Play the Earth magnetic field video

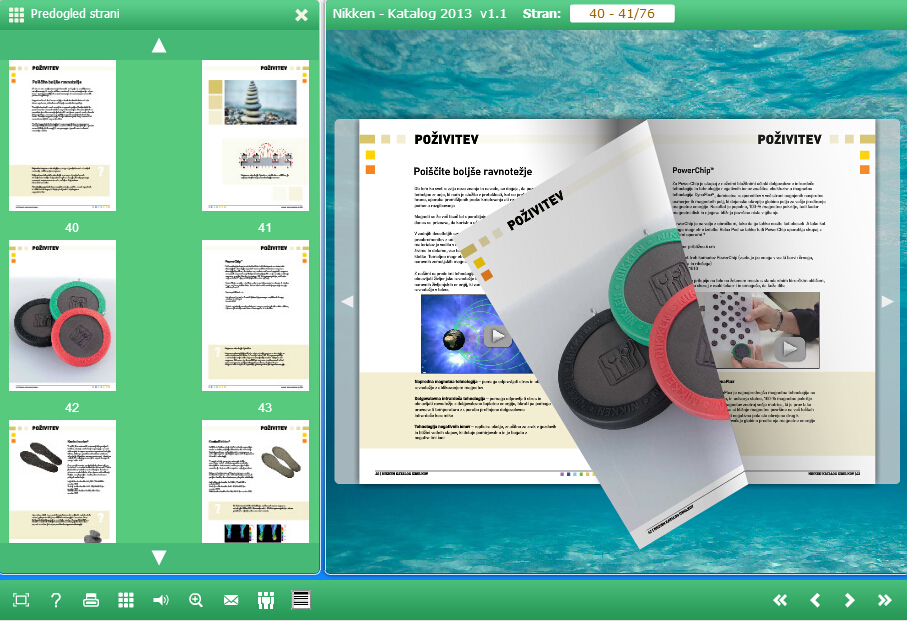point(497,336)
